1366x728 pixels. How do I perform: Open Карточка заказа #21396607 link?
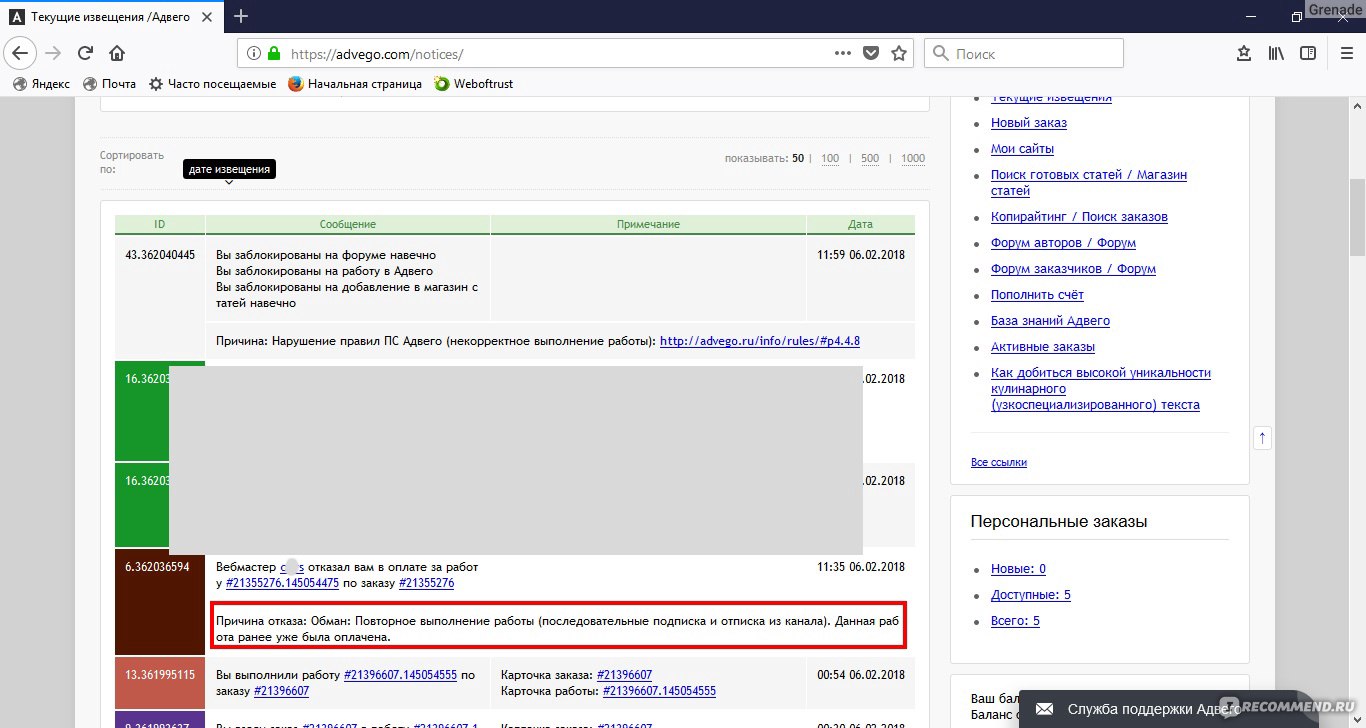tap(624, 675)
